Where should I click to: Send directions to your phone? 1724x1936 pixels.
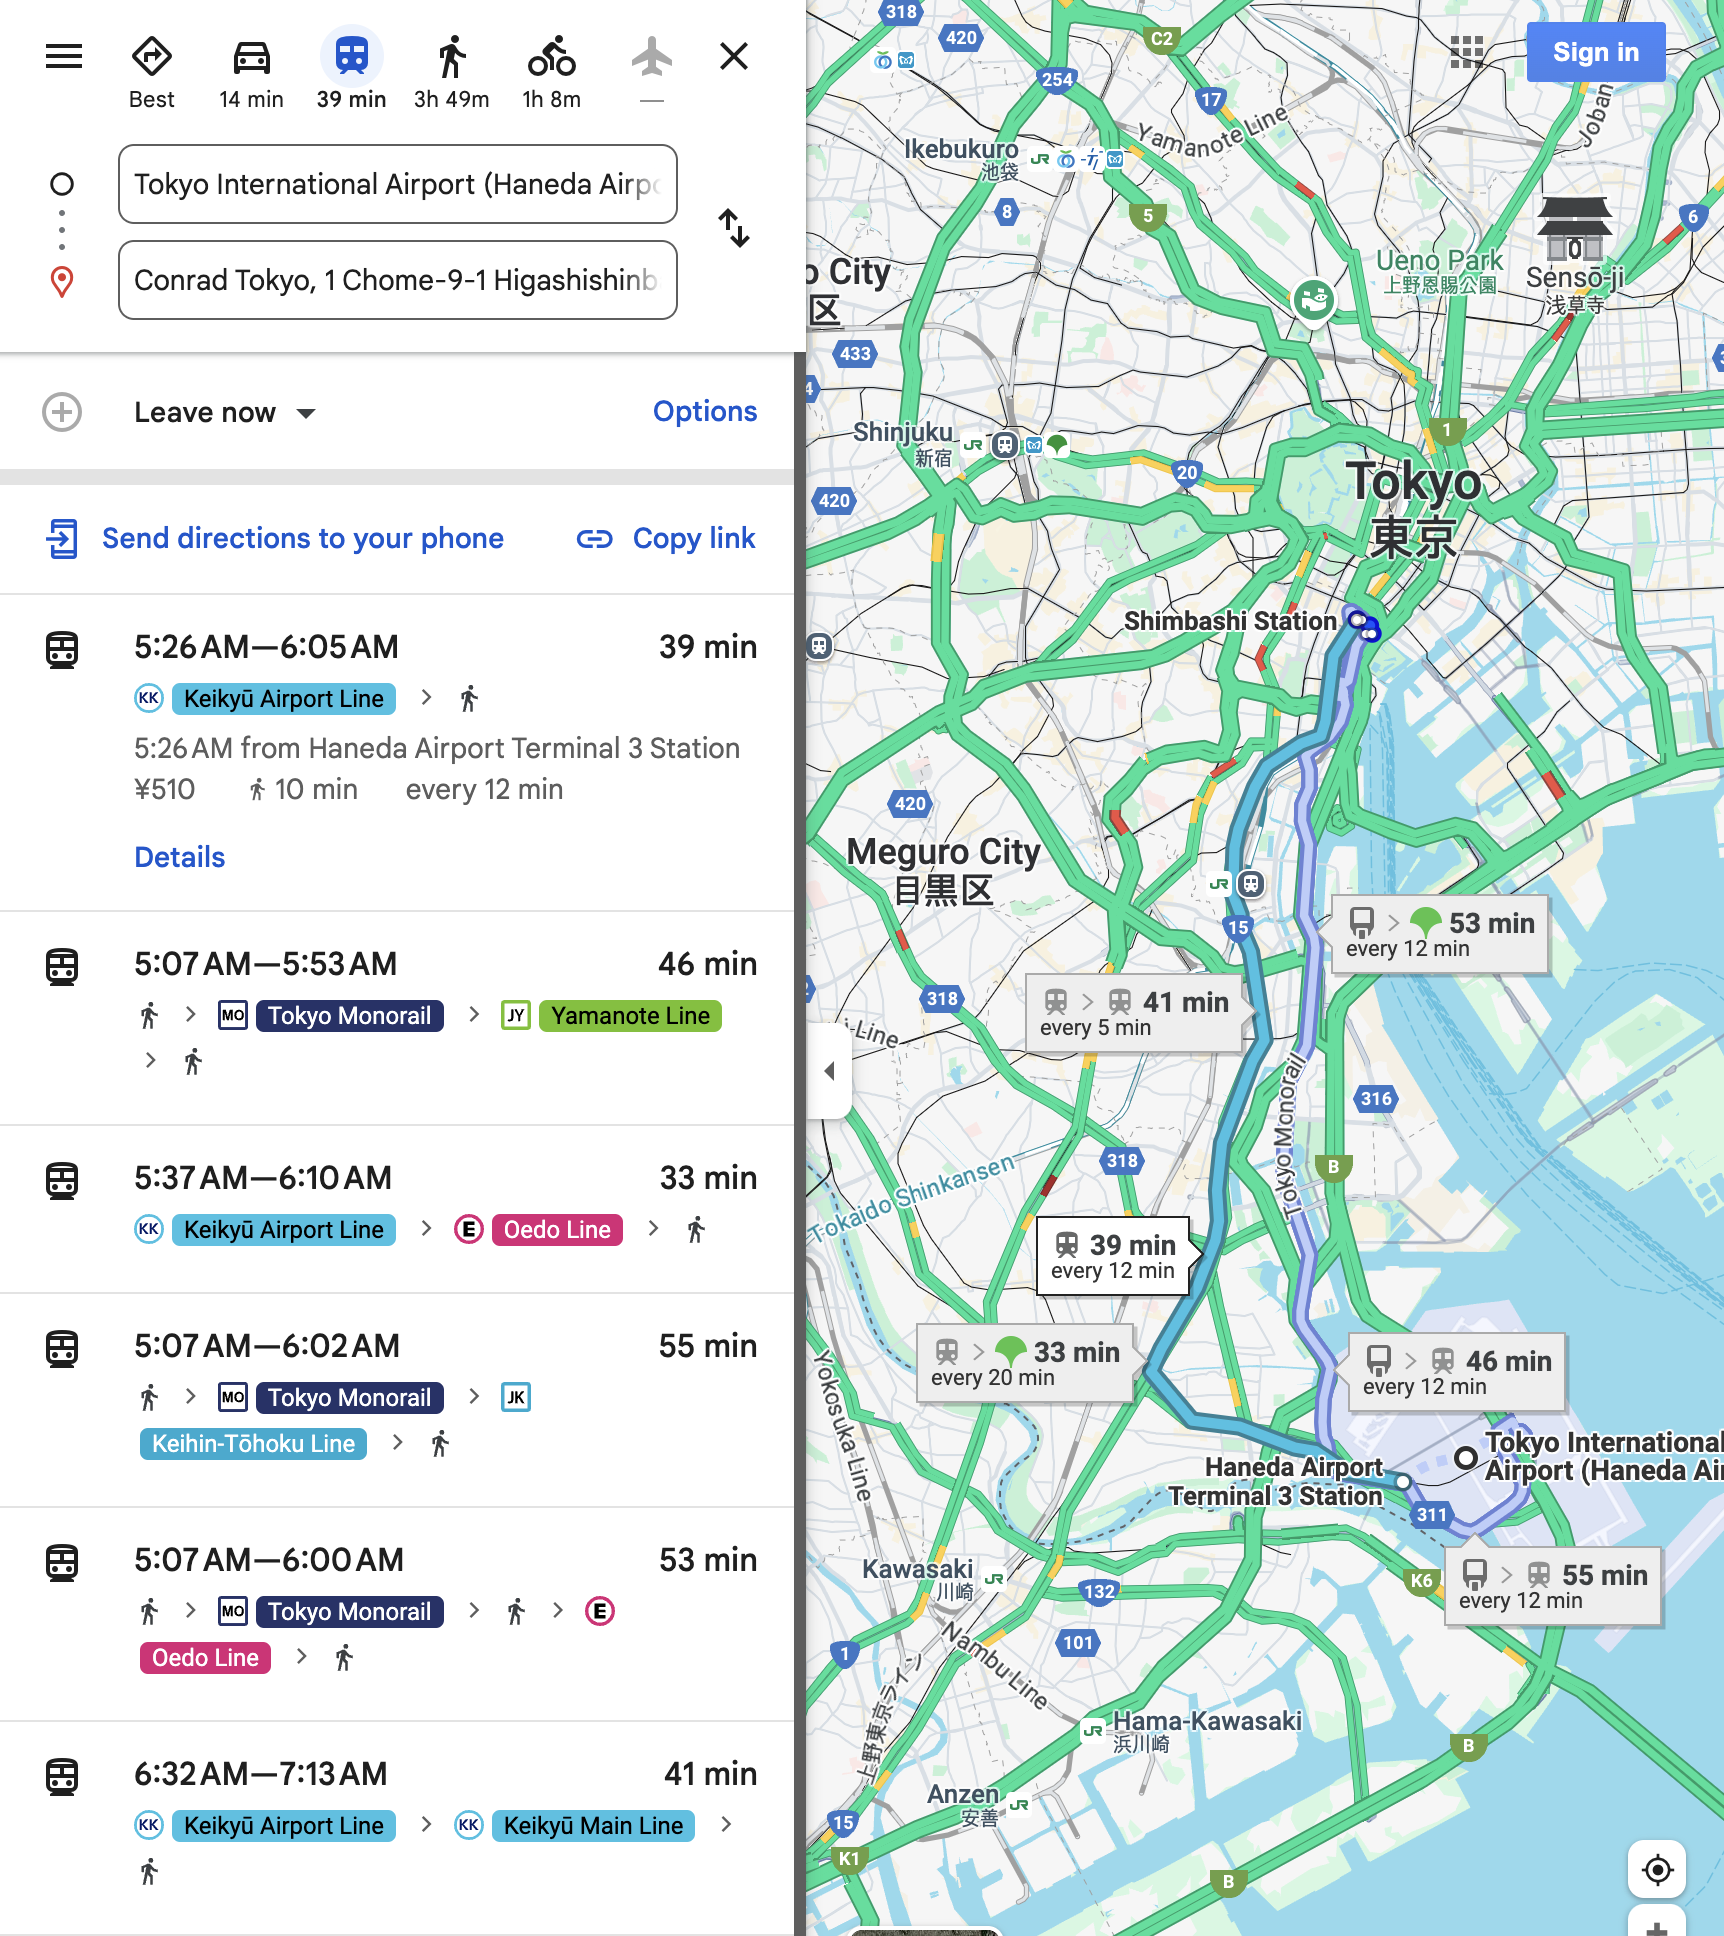275,538
